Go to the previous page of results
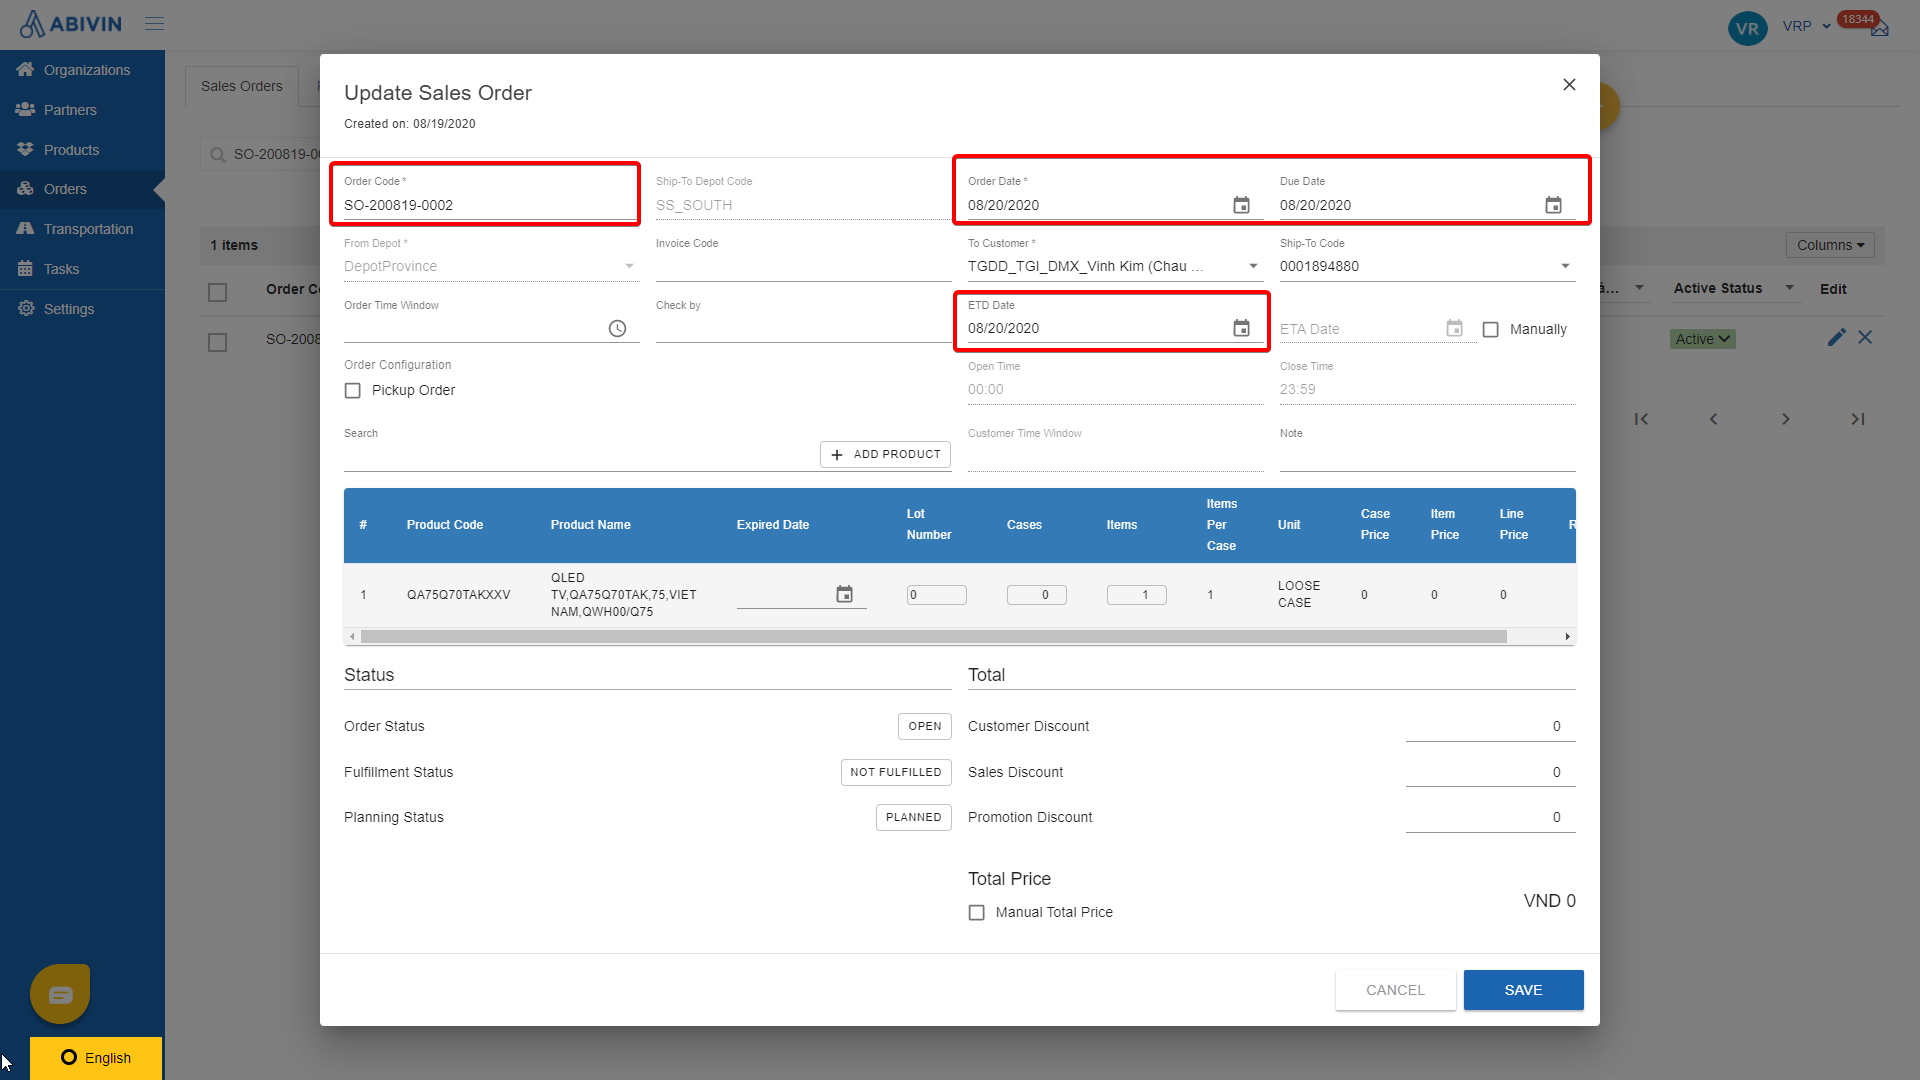Image resolution: width=1920 pixels, height=1080 pixels. click(x=1713, y=419)
